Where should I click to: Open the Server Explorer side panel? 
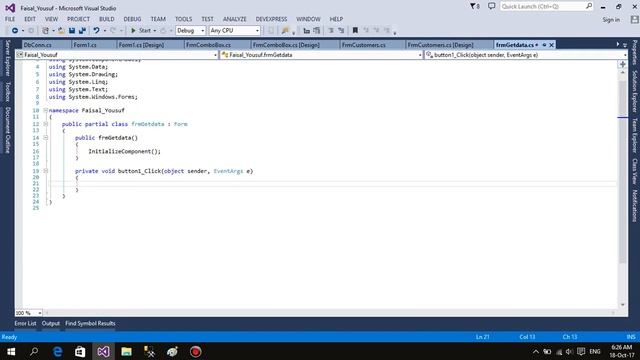coord(7,58)
